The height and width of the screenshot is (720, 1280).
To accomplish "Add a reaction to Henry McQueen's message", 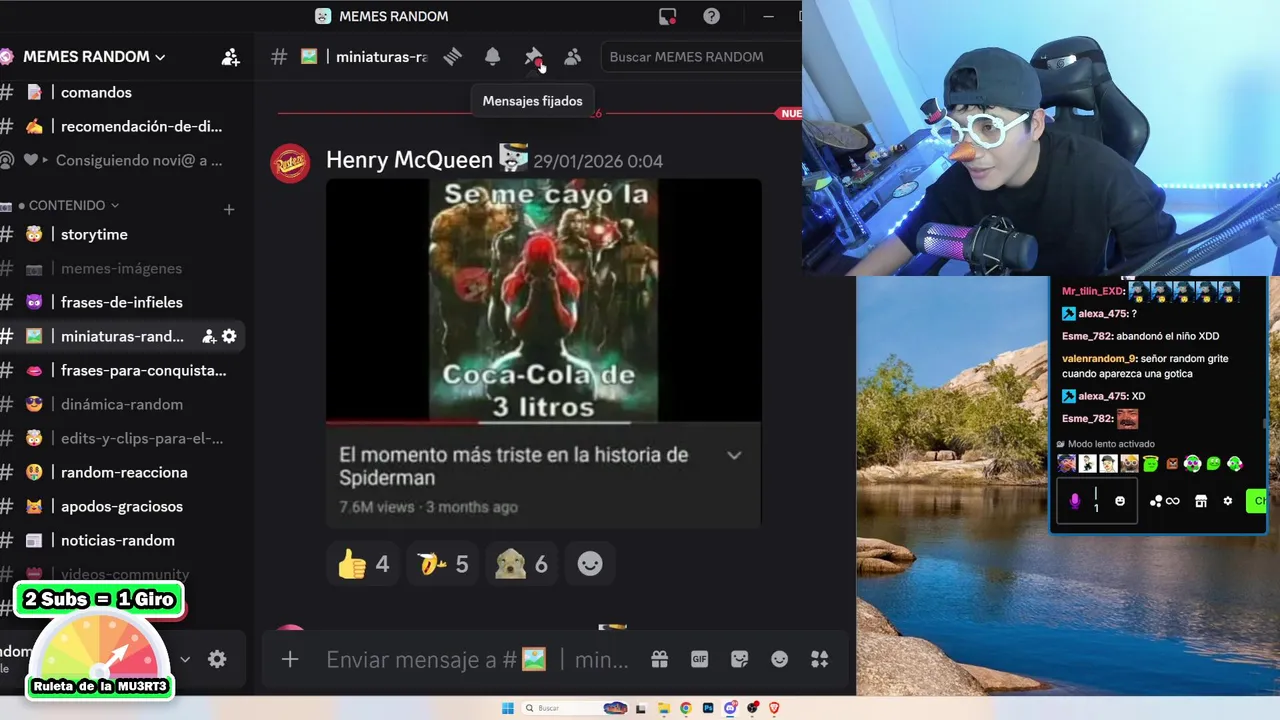I will pos(590,564).
